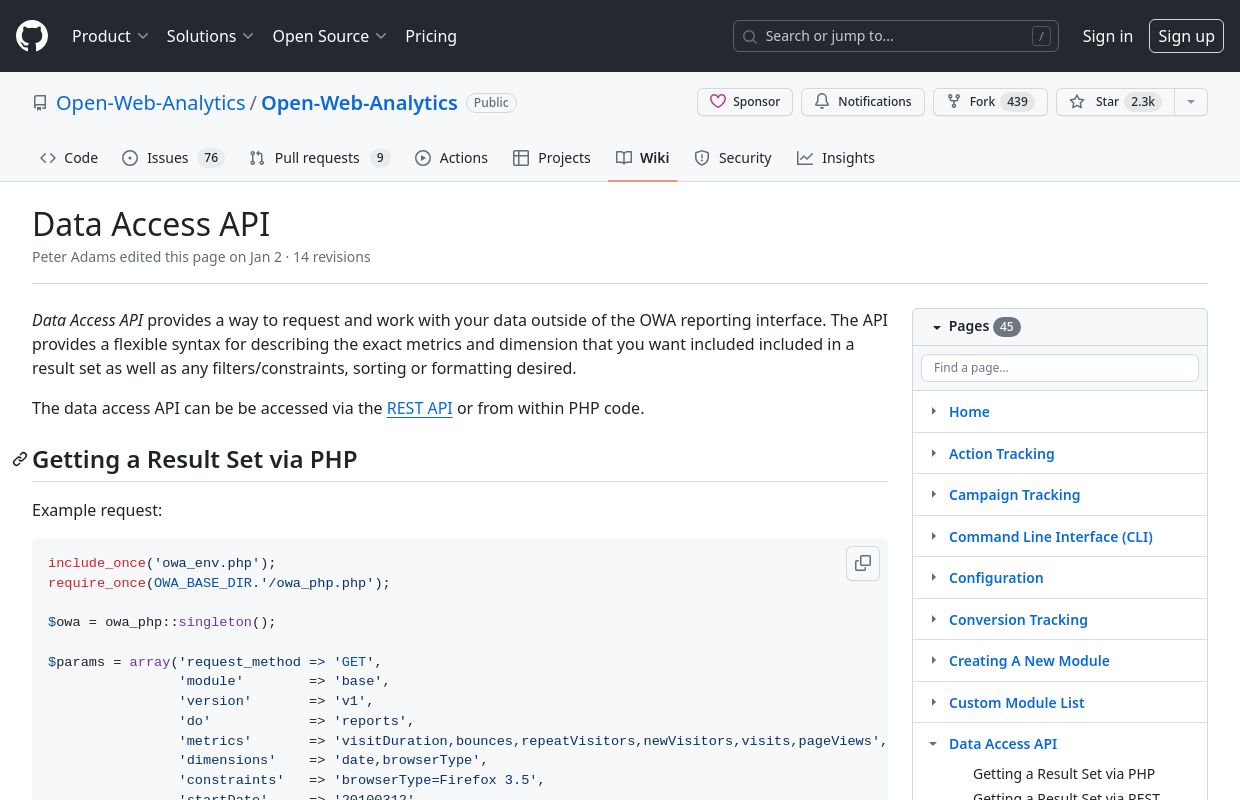Go to the Projects tab
This screenshot has width=1240, height=800.
pyautogui.click(x=552, y=158)
